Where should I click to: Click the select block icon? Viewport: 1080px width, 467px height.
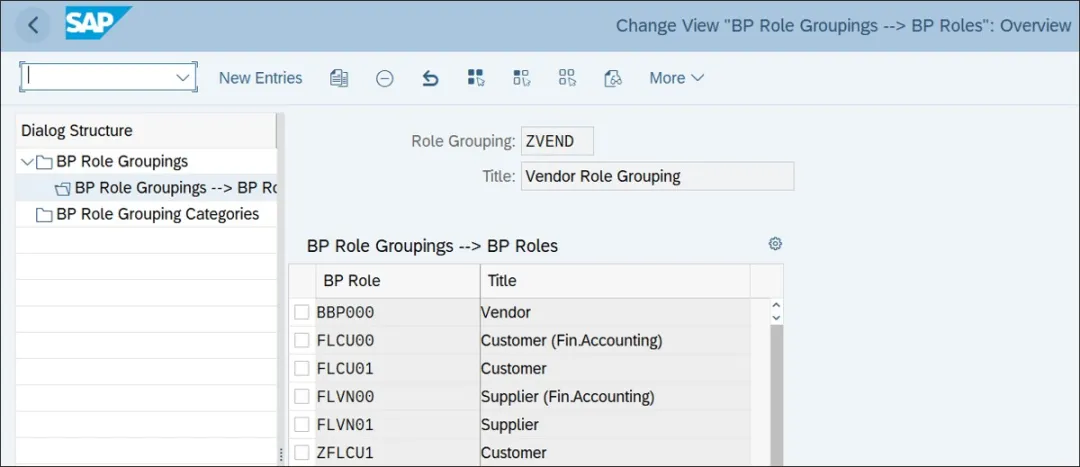point(521,78)
